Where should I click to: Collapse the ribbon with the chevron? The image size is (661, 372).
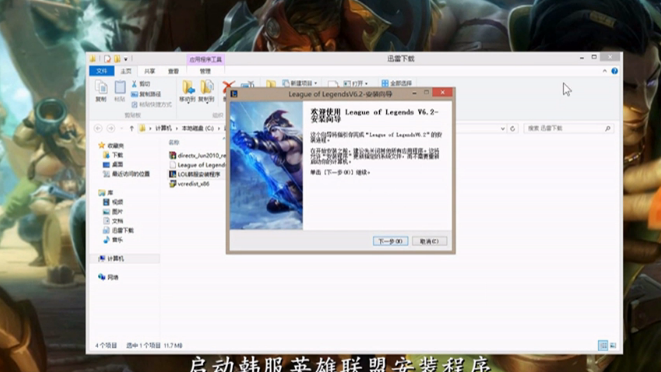click(605, 71)
